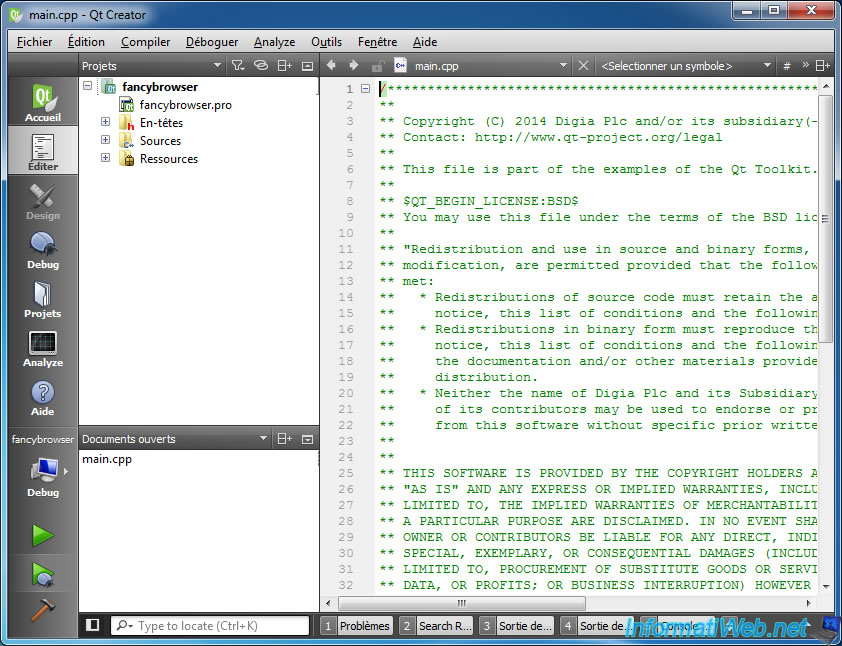Open the filter tree icon in Projets panel
This screenshot has width=842, height=646.
[x=238, y=65]
